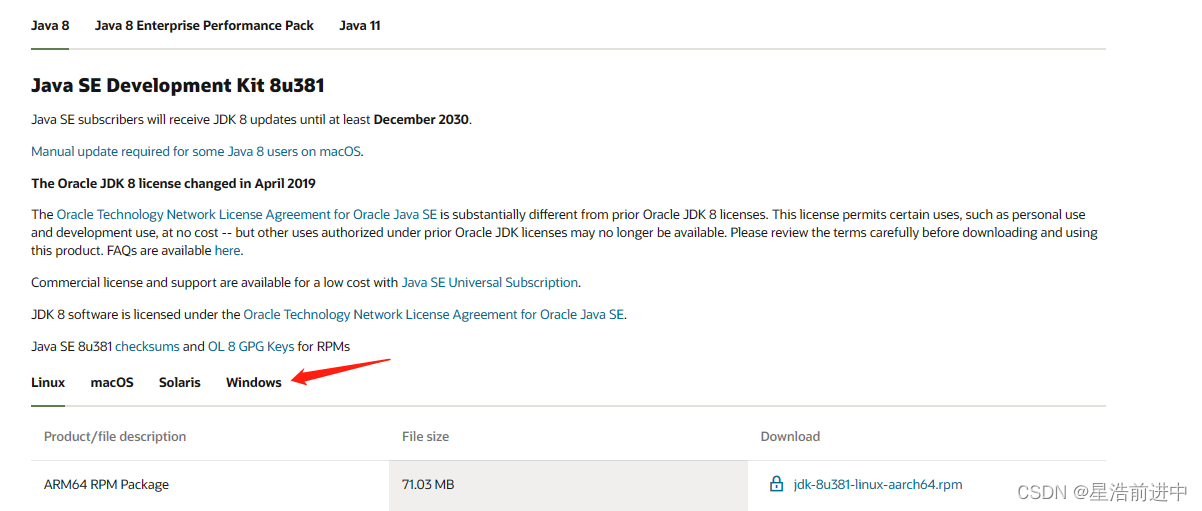Open the OL 8 GPG Keys link
Screen dimensions: 1202x511
(x=251, y=346)
